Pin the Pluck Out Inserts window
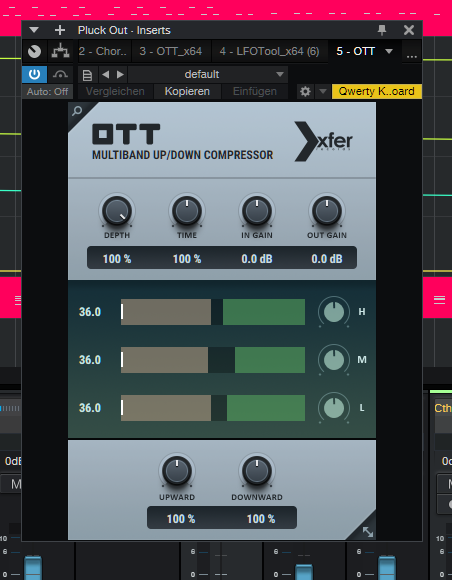Viewport: 452px width, 580px height. pos(382,30)
